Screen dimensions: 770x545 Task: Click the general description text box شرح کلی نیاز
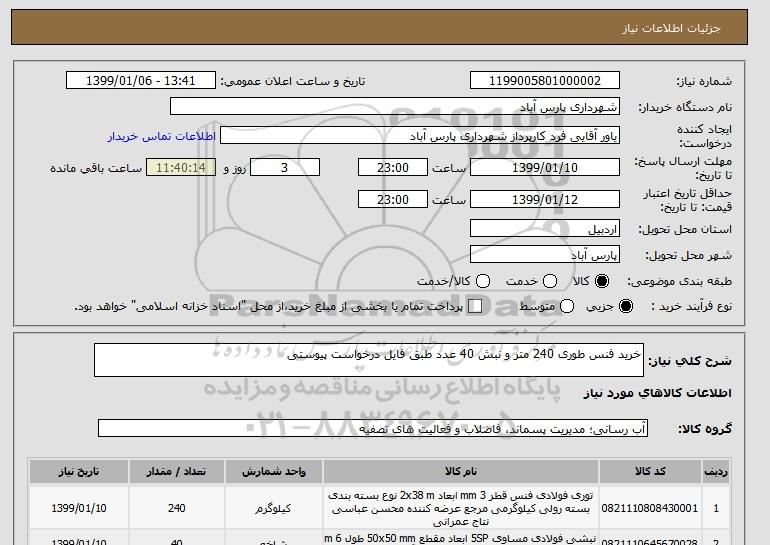(x=369, y=360)
